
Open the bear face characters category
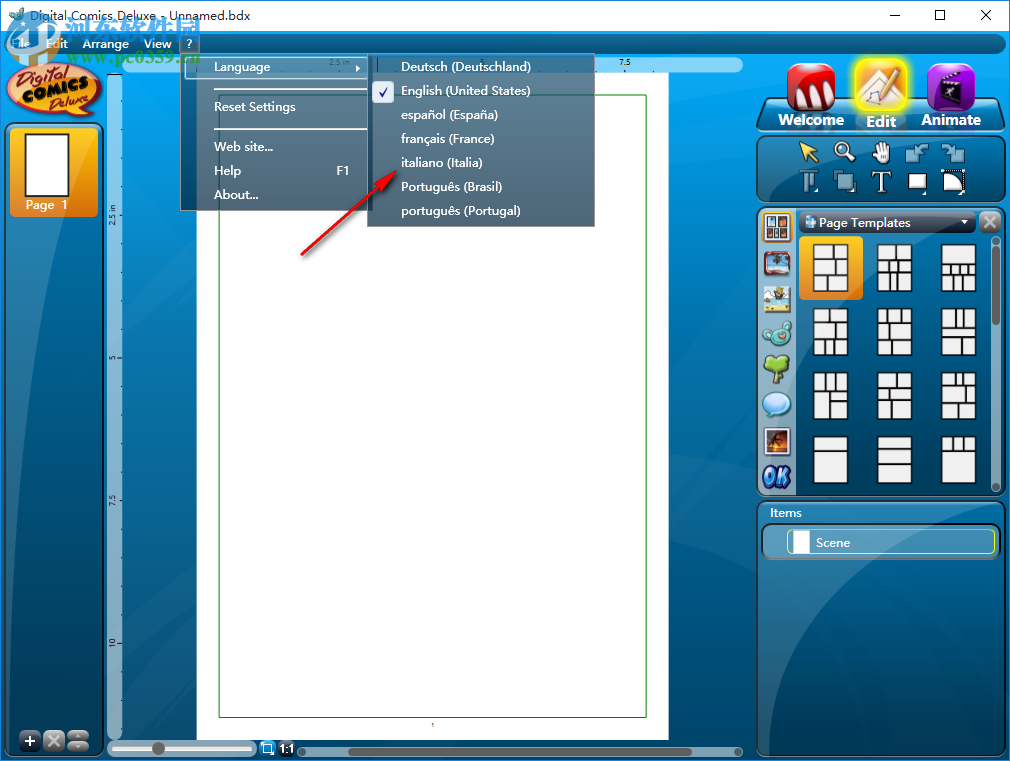777,334
